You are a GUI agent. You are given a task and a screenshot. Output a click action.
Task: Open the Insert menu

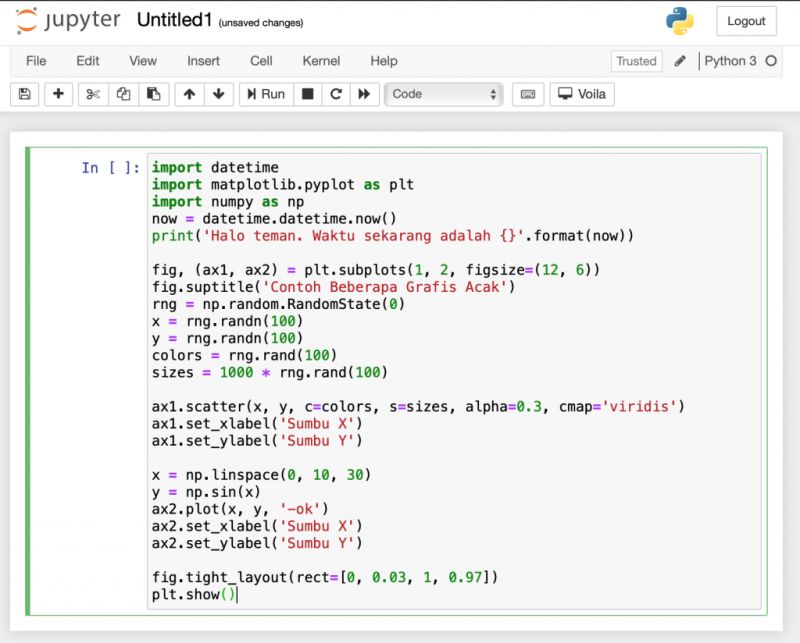tap(203, 61)
